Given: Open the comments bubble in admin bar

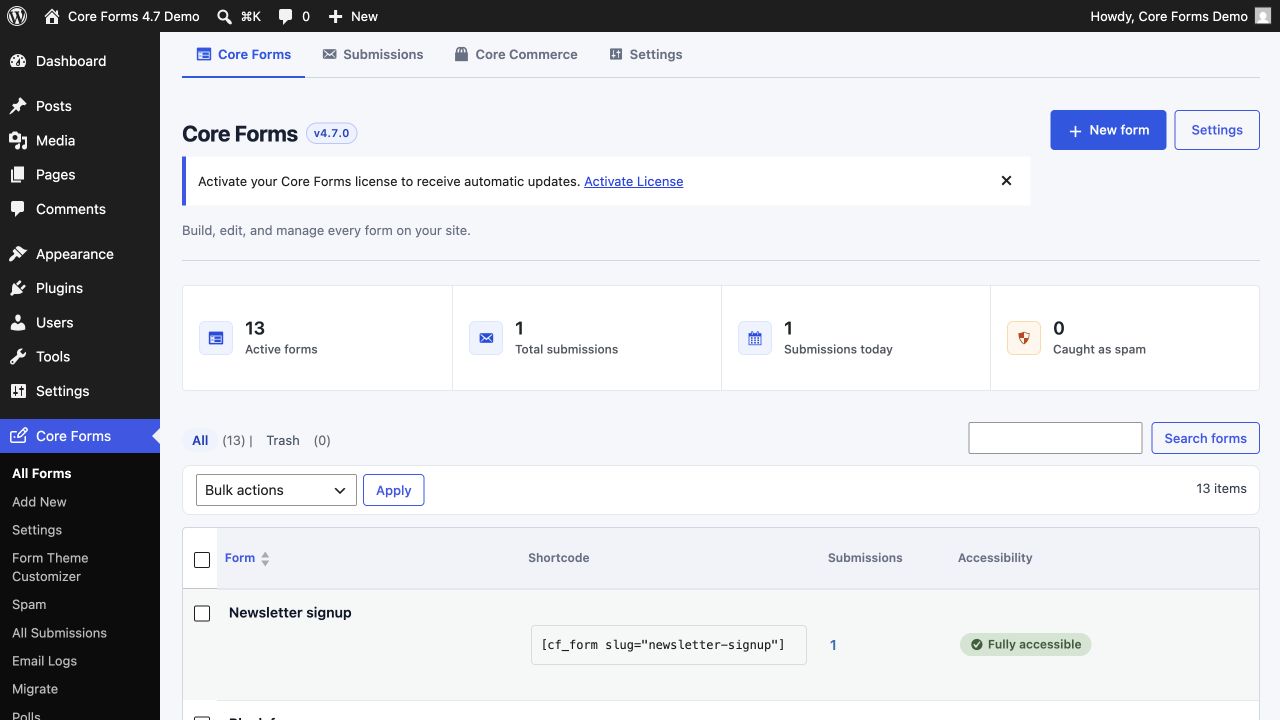Looking at the screenshot, I should tap(286, 17).
